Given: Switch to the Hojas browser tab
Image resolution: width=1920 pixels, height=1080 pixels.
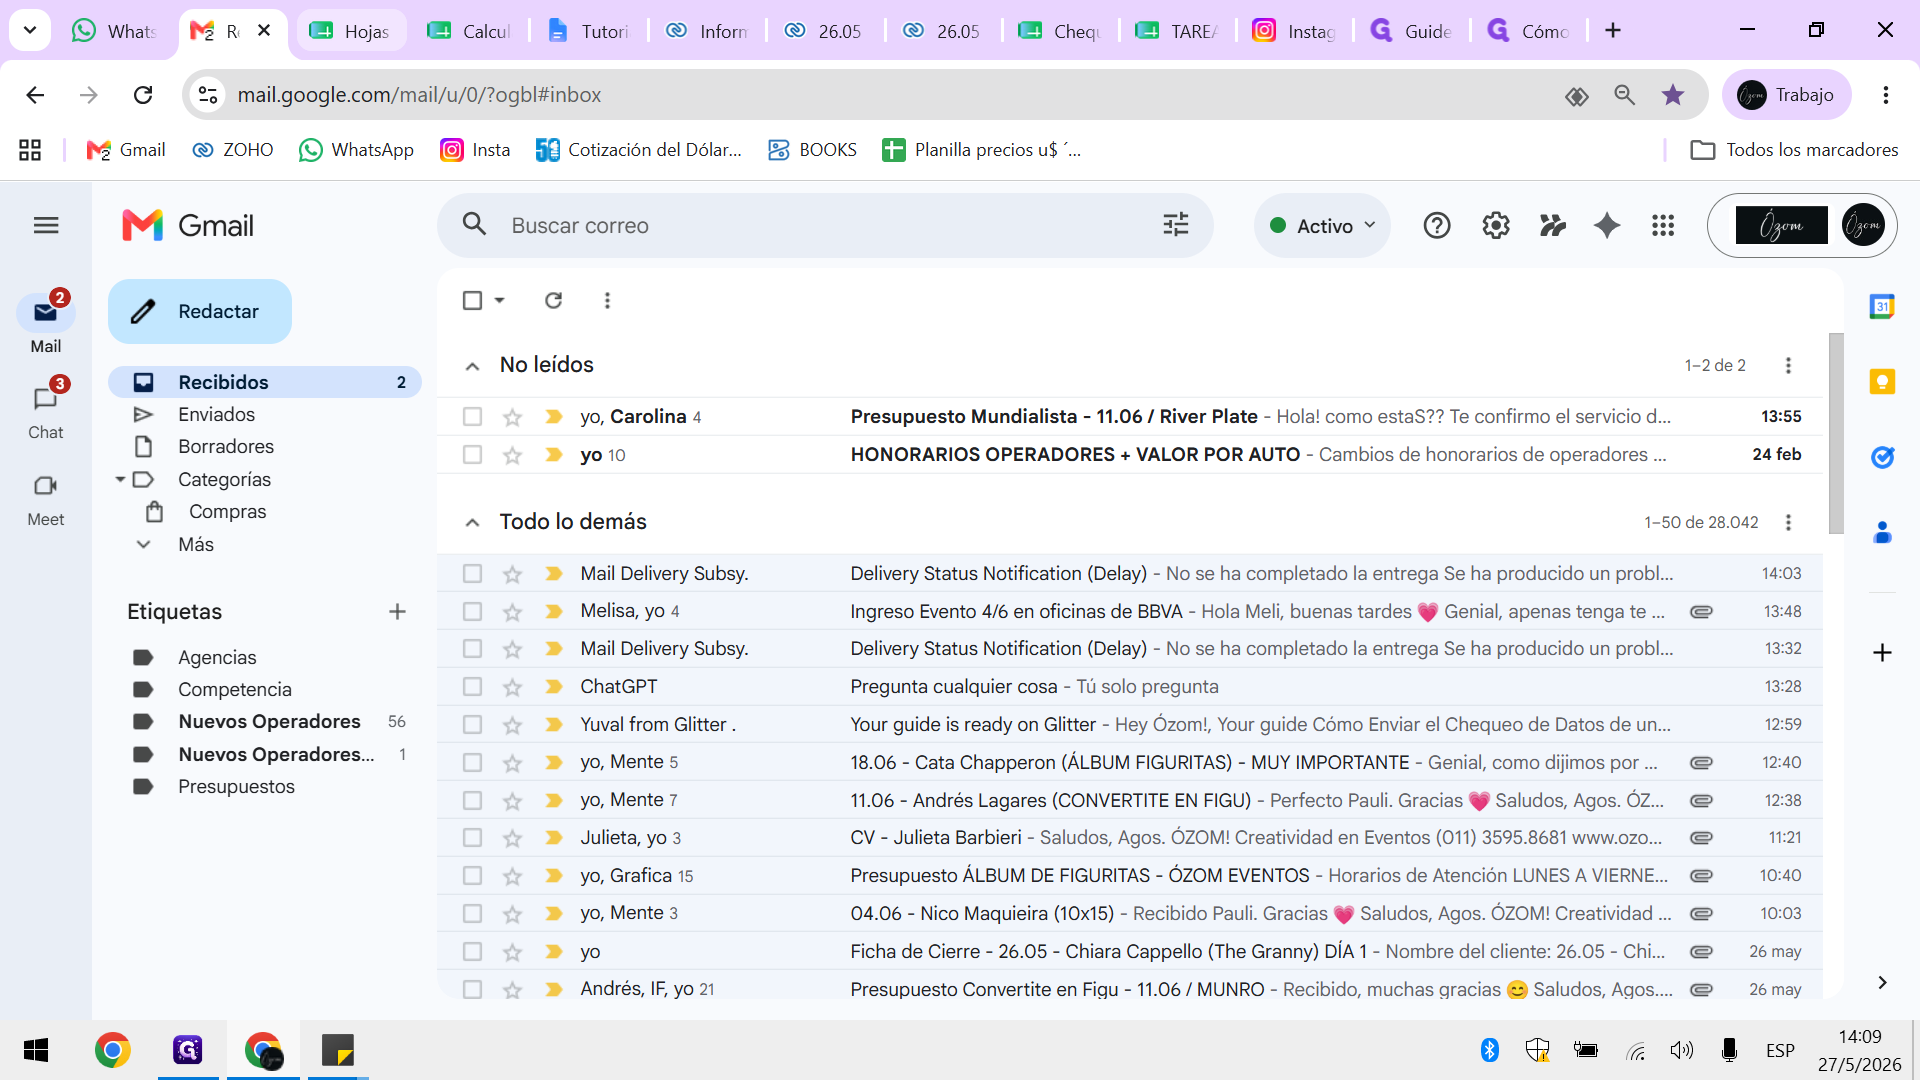Looking at the screenshot, I should click(x=351, y=31).
